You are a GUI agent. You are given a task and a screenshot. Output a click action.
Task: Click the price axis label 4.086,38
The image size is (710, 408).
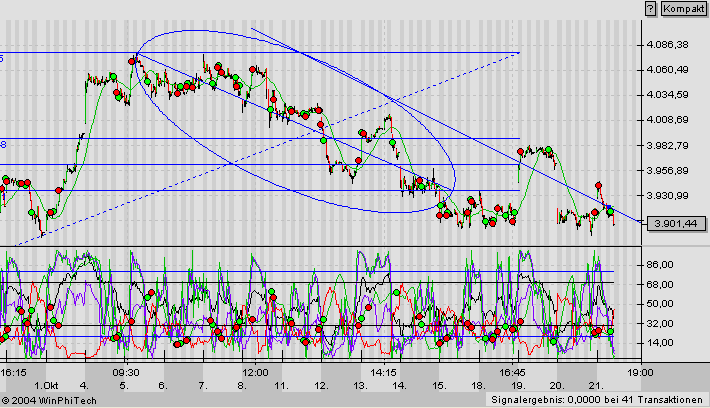point(667,45)
